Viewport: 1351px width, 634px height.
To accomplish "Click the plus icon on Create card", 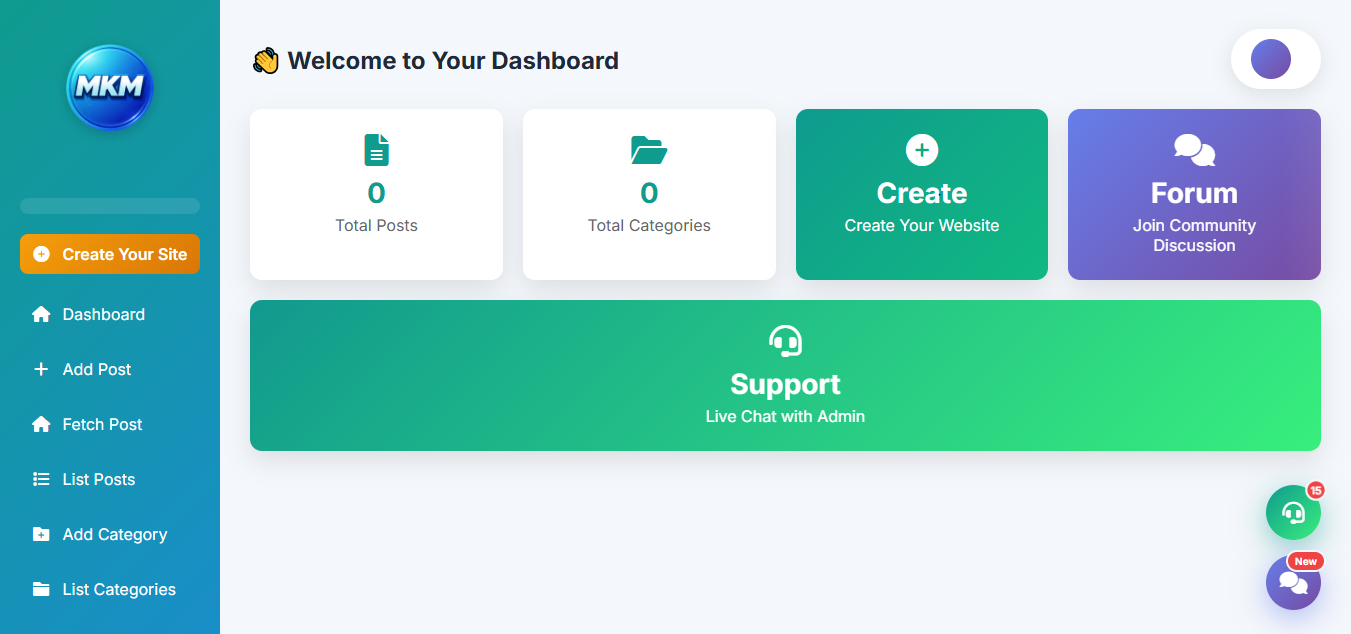I will (922, 150).
